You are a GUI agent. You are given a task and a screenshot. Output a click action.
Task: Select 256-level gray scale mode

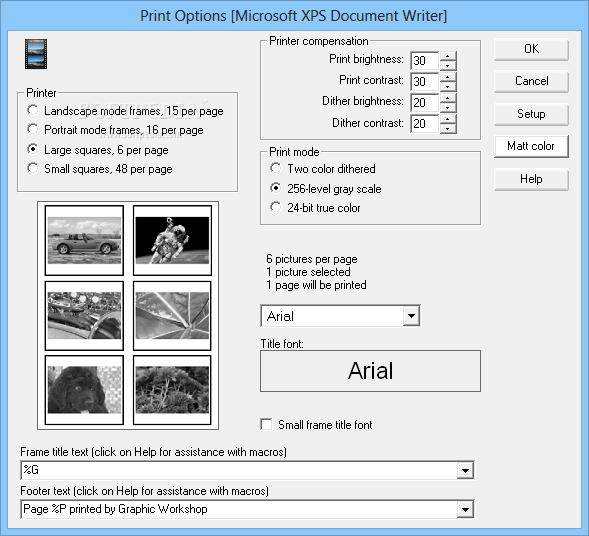(326, 189)
